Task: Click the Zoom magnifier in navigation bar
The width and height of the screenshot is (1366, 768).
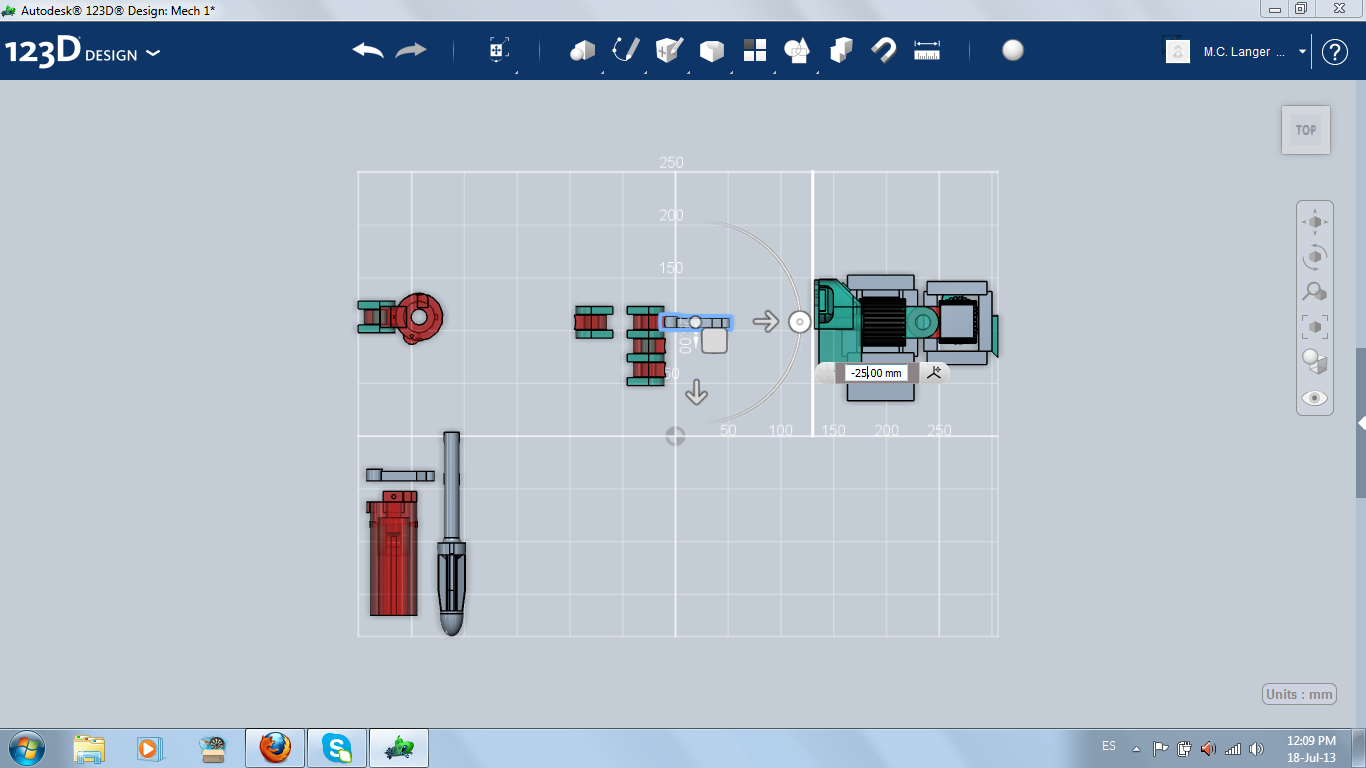Action: [1315, 292]
